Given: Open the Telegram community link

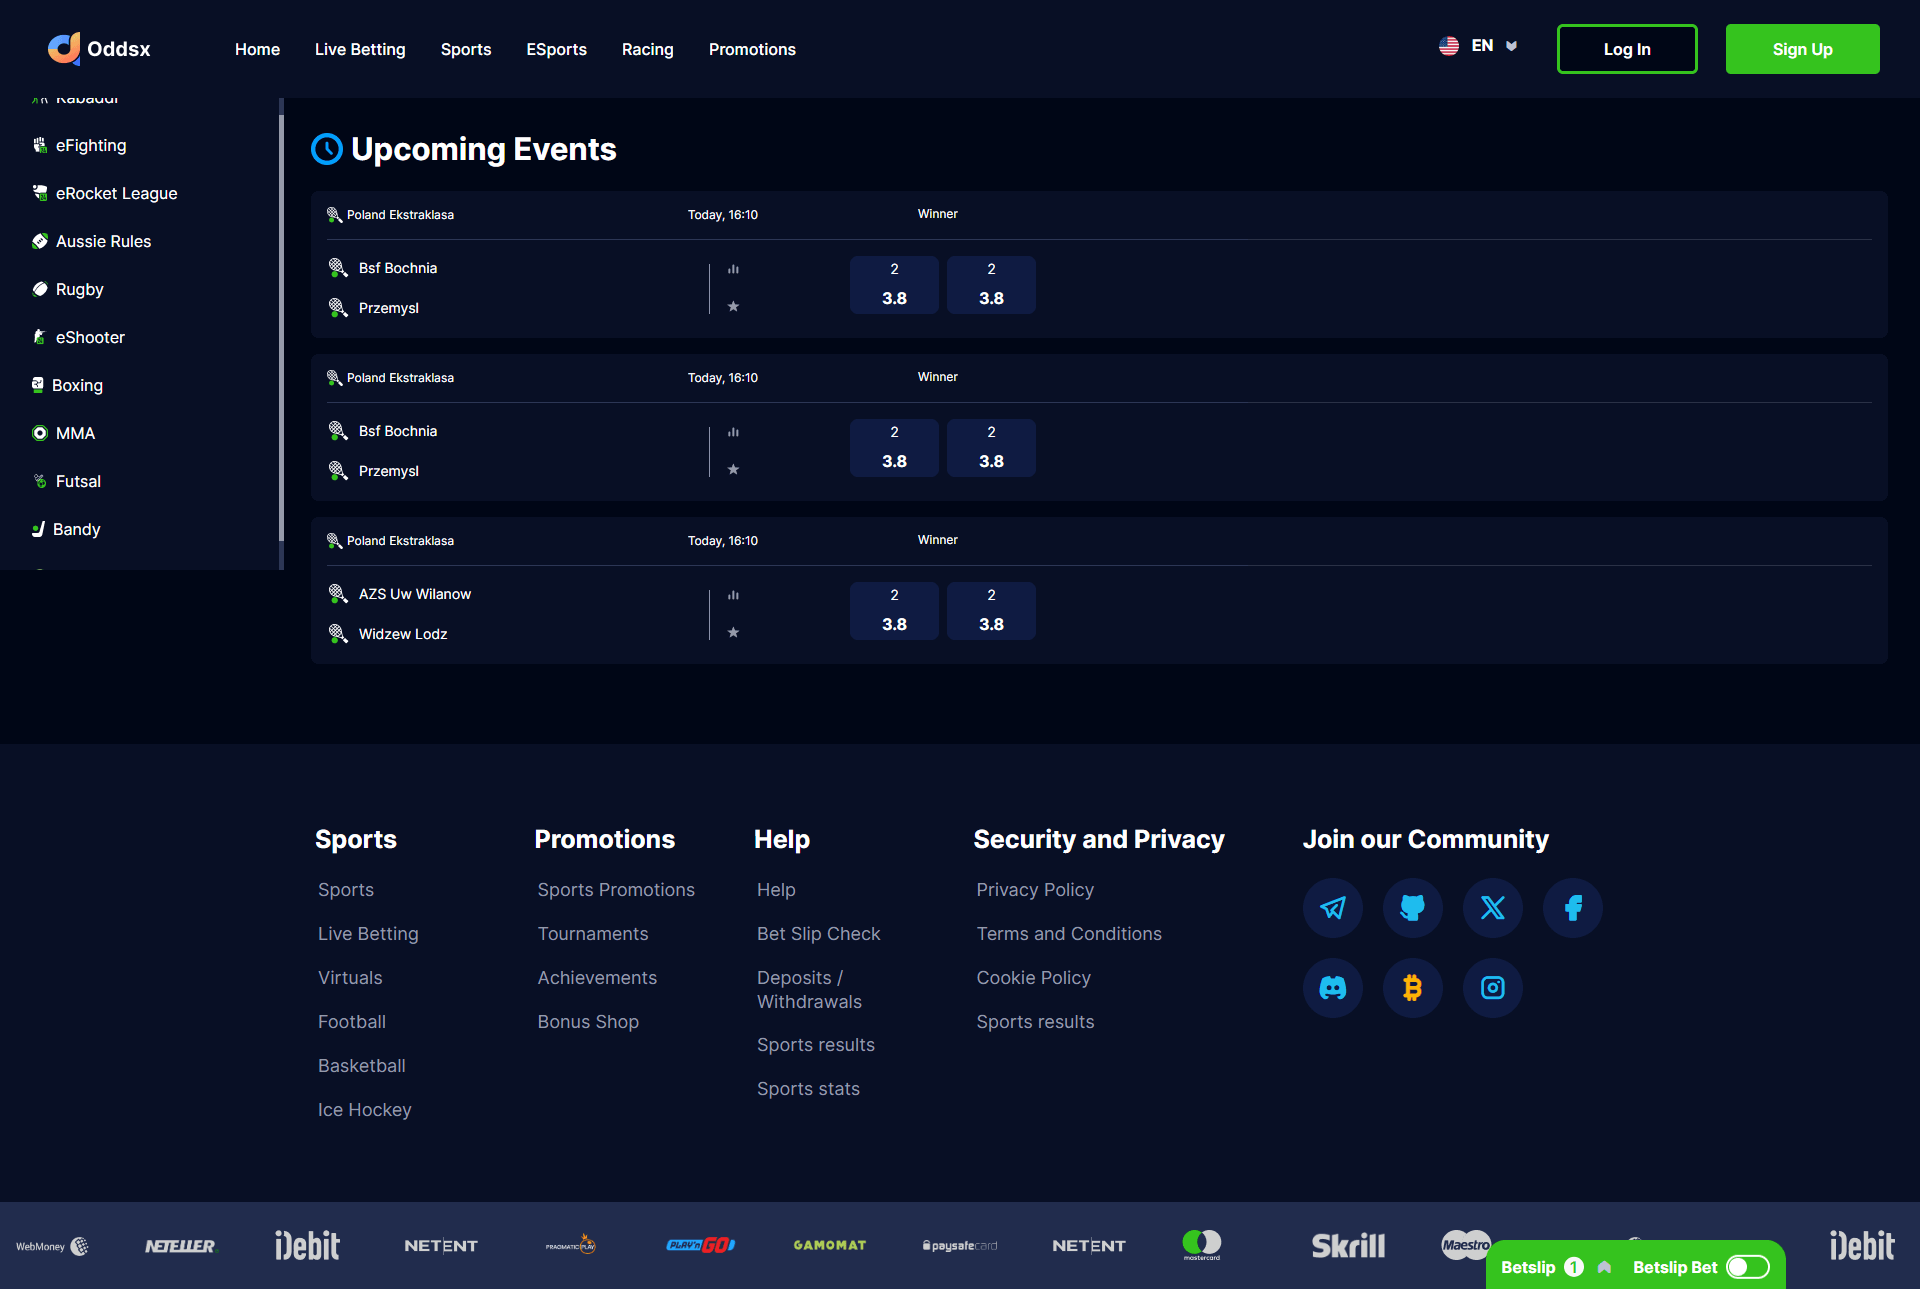Looking at the screenshot, I should coord(1332,908).
